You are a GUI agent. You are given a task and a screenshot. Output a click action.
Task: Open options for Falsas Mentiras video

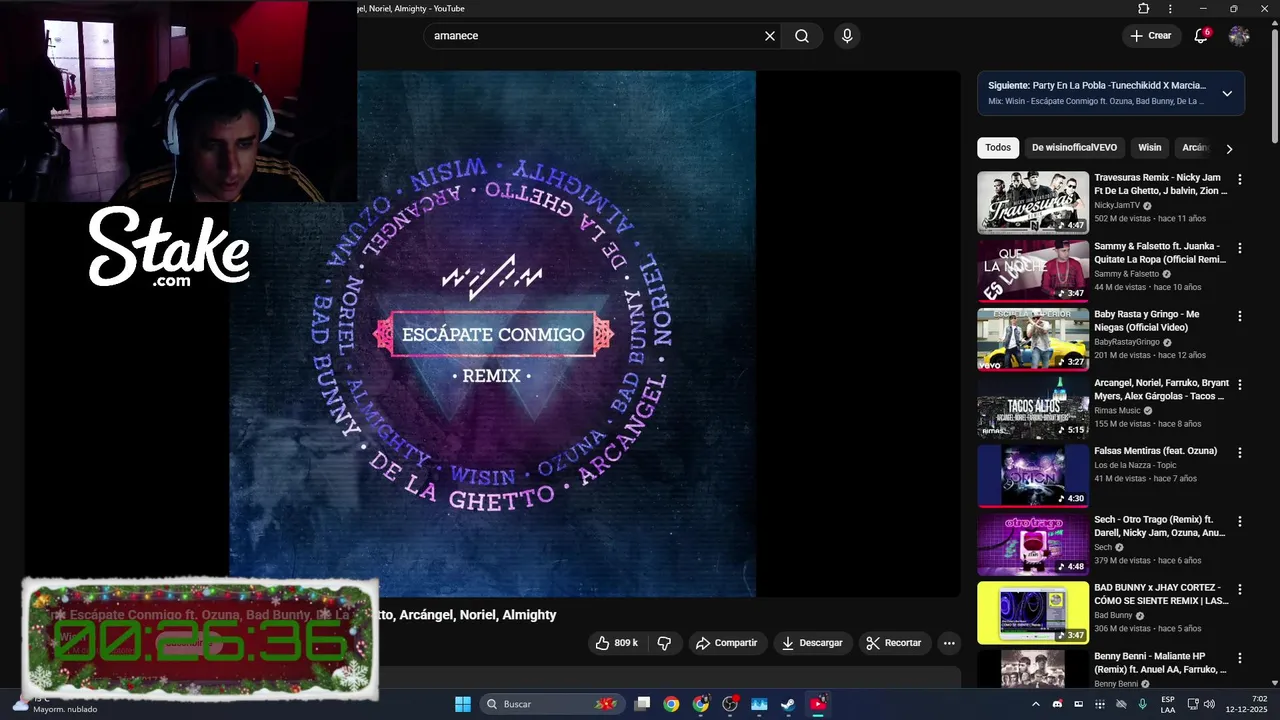1240,453
